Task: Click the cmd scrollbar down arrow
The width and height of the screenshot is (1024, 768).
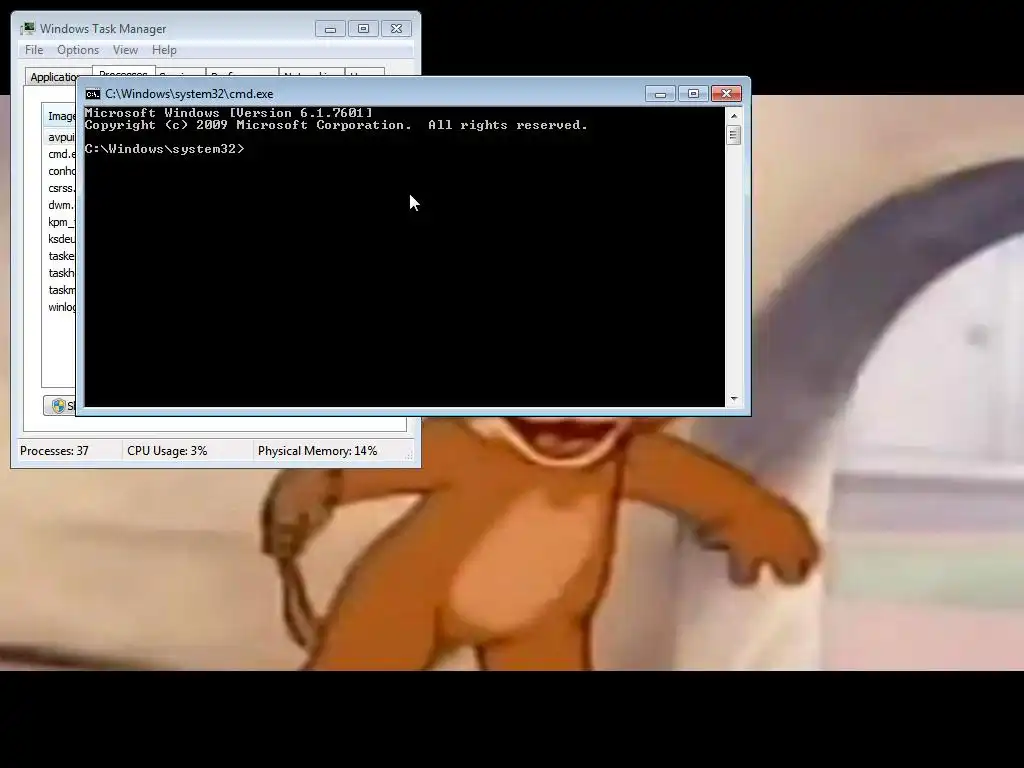Action: [734, 398]
